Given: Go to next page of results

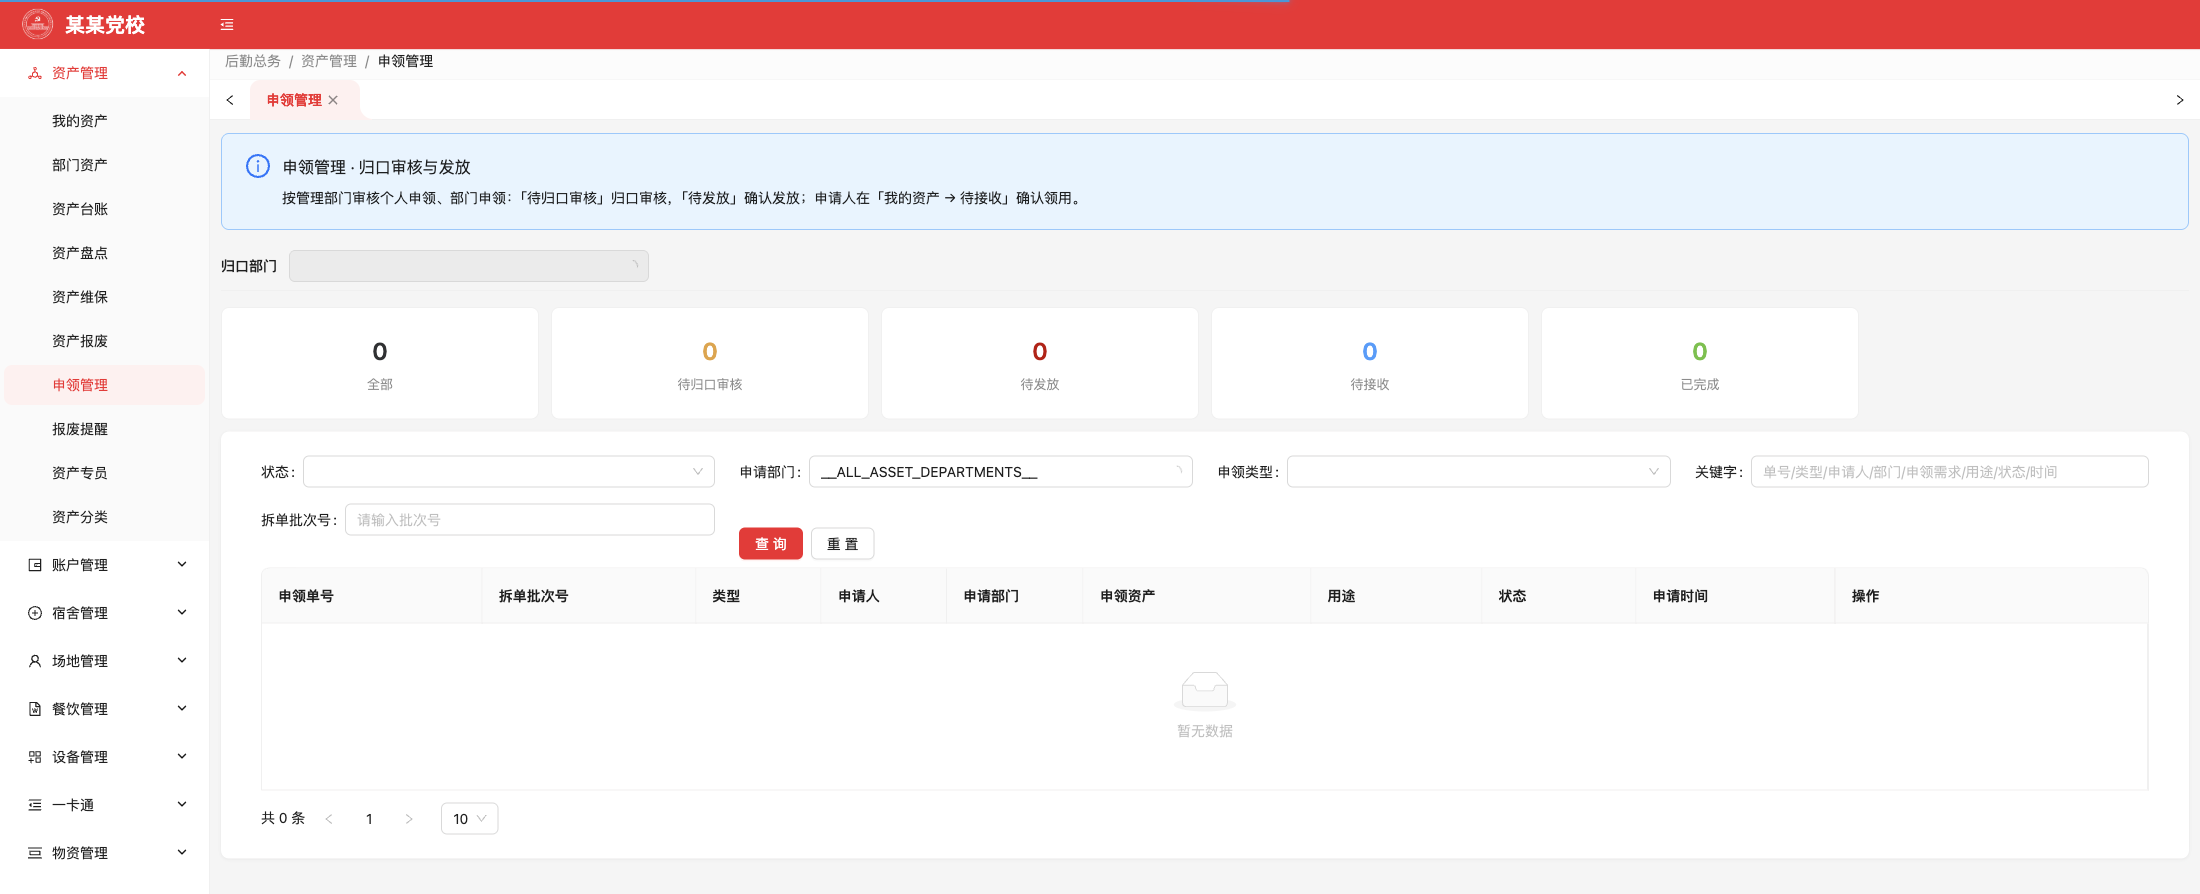Looking at the screenshot, I should tap(409, 819).
